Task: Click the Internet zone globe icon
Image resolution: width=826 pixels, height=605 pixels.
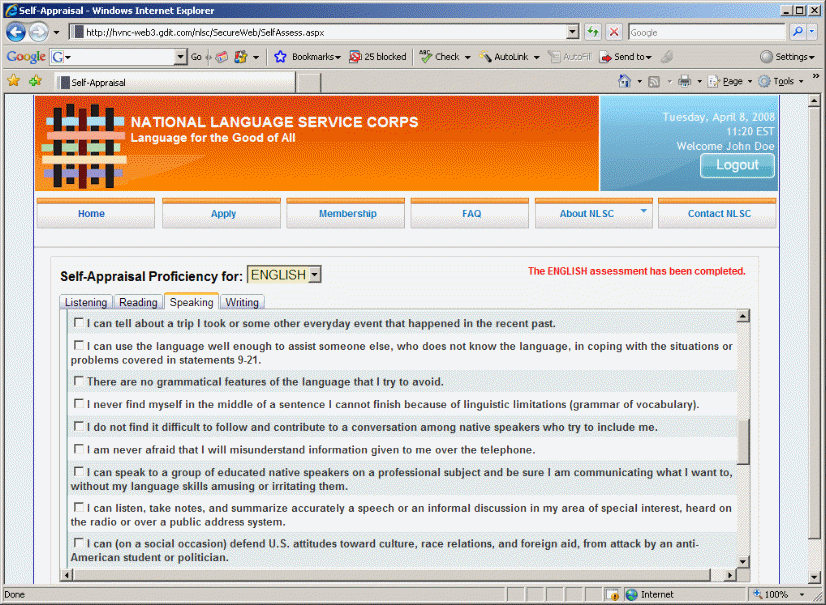Action: coord(631,594)
